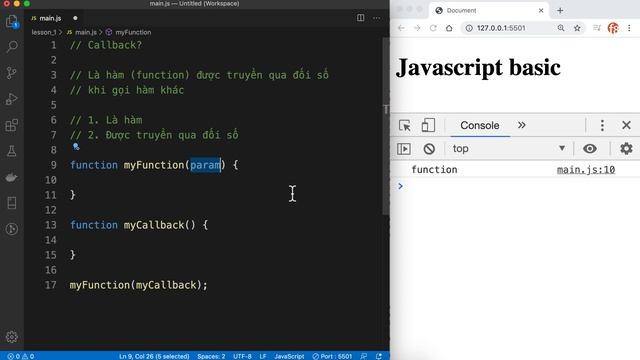Go back in the Chrome browser
This screenshot has width=640, height=360.
pos(401,28)
